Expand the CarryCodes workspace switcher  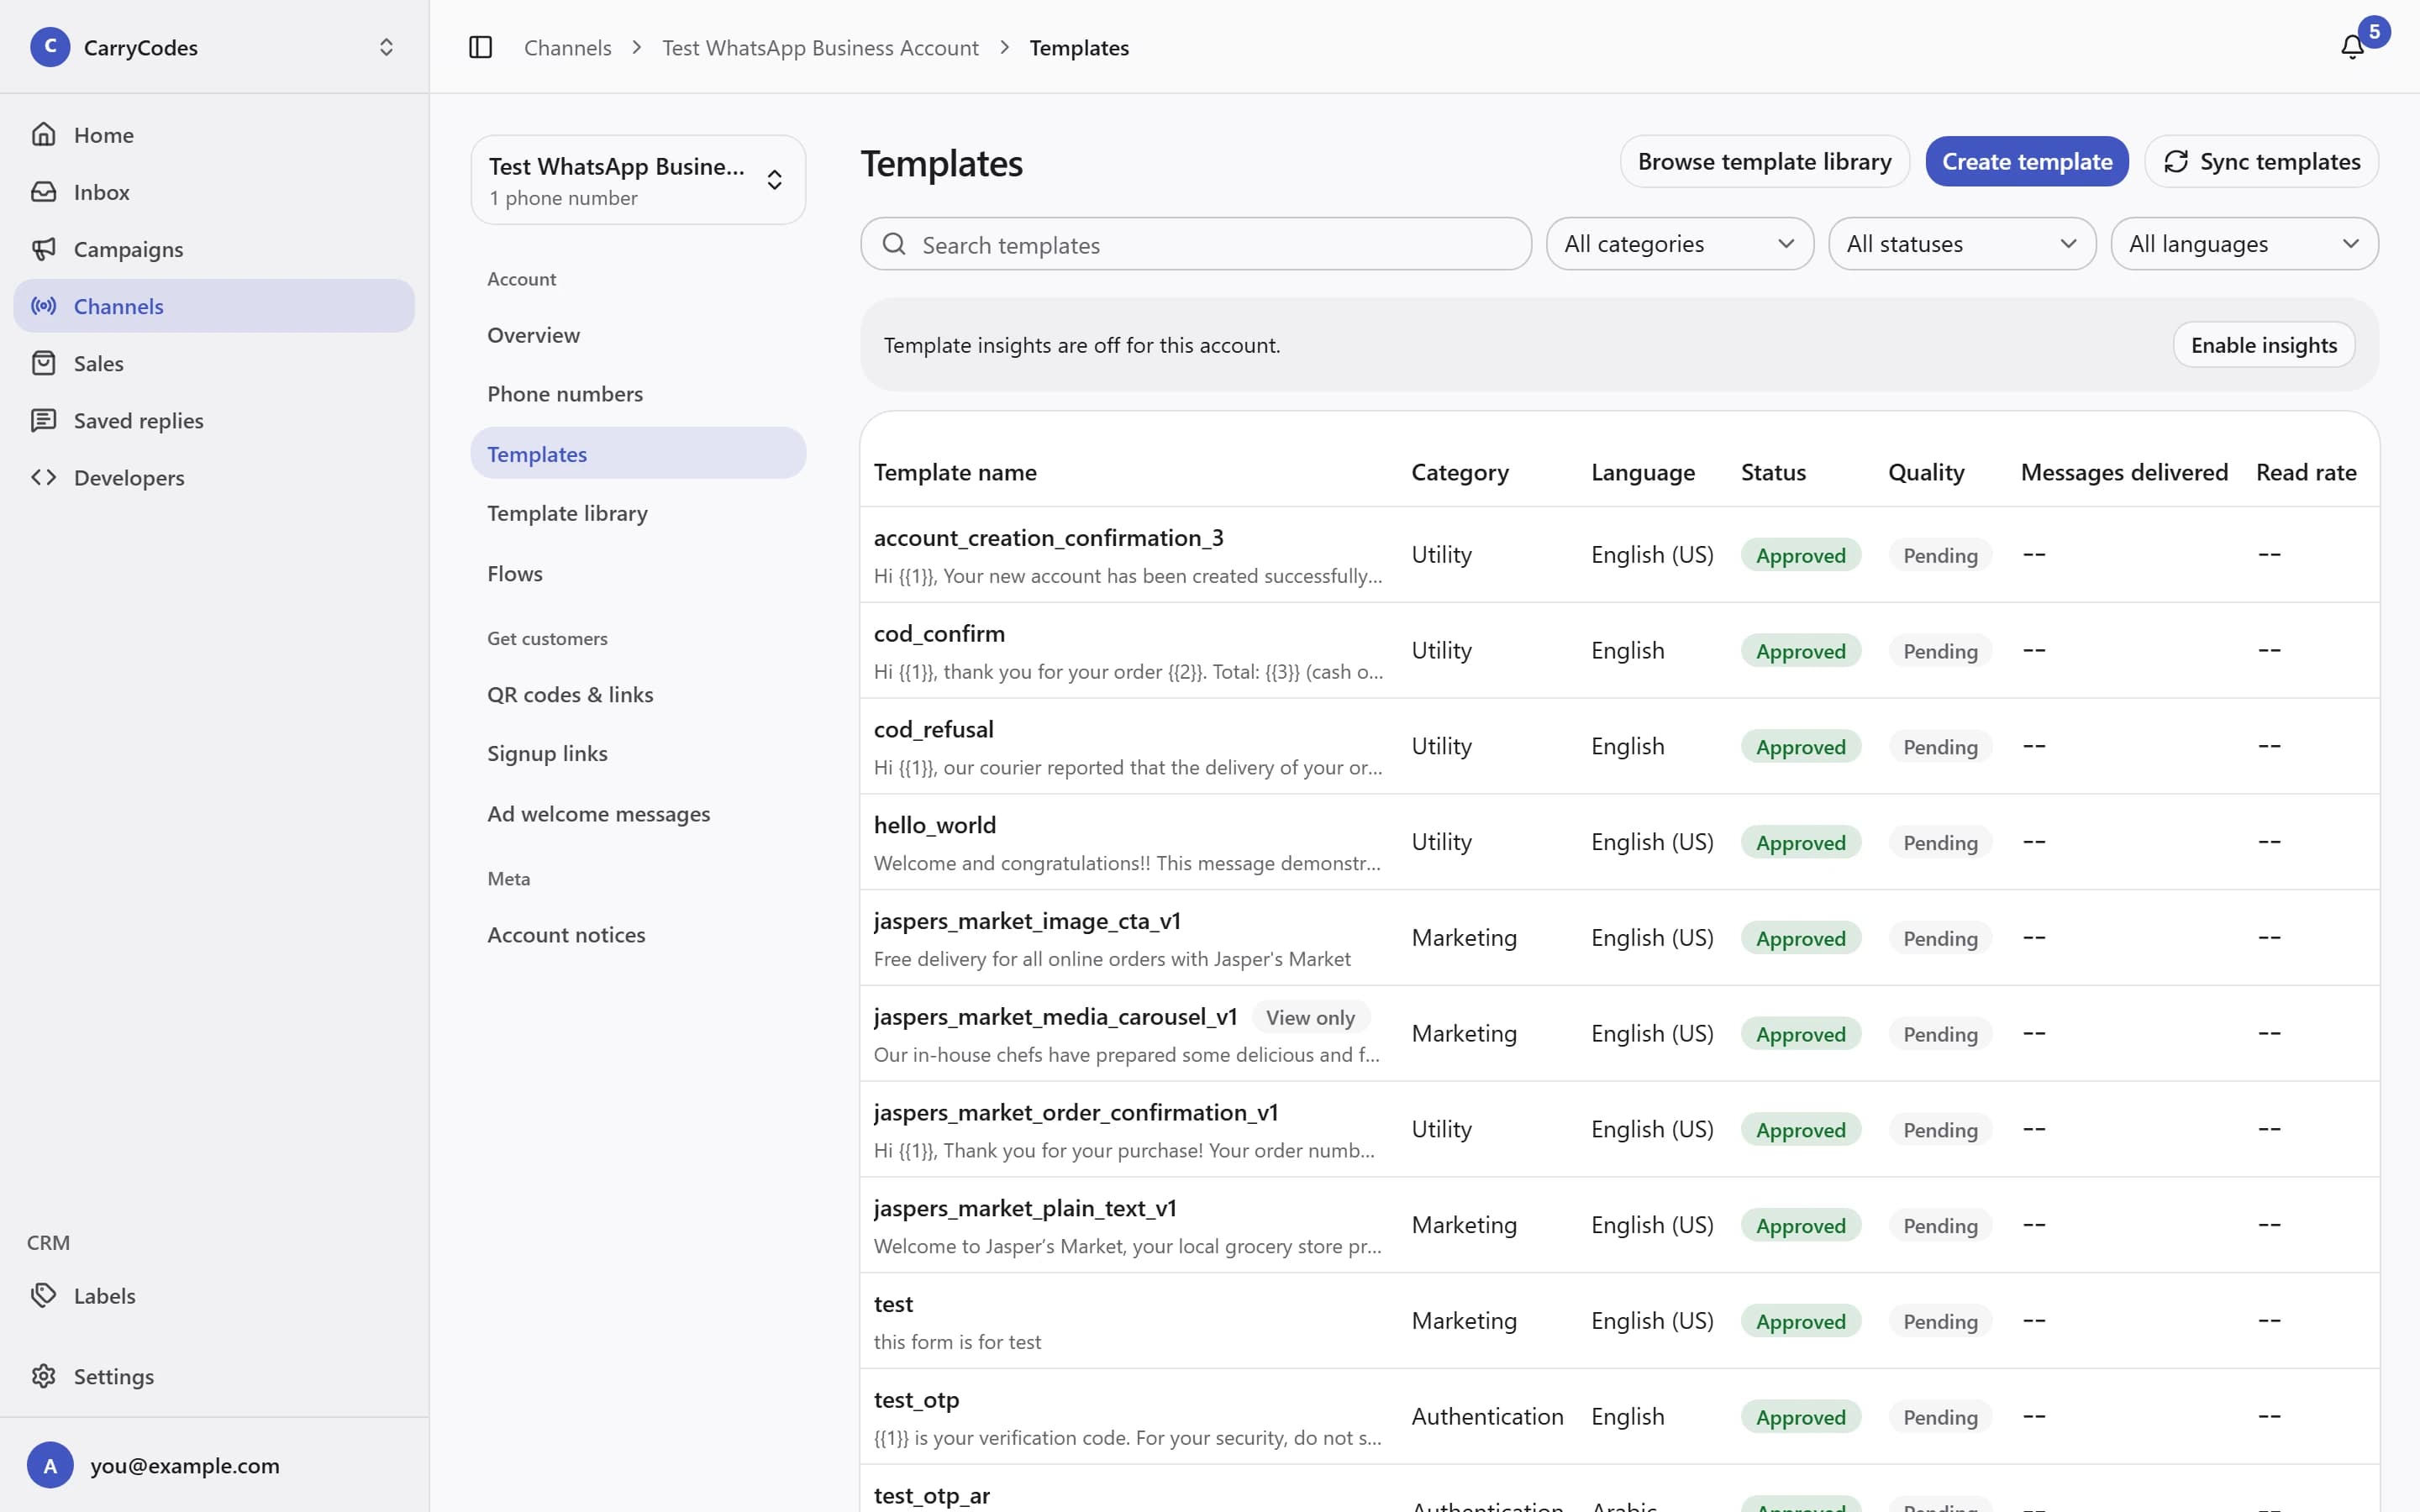(386, 47)
